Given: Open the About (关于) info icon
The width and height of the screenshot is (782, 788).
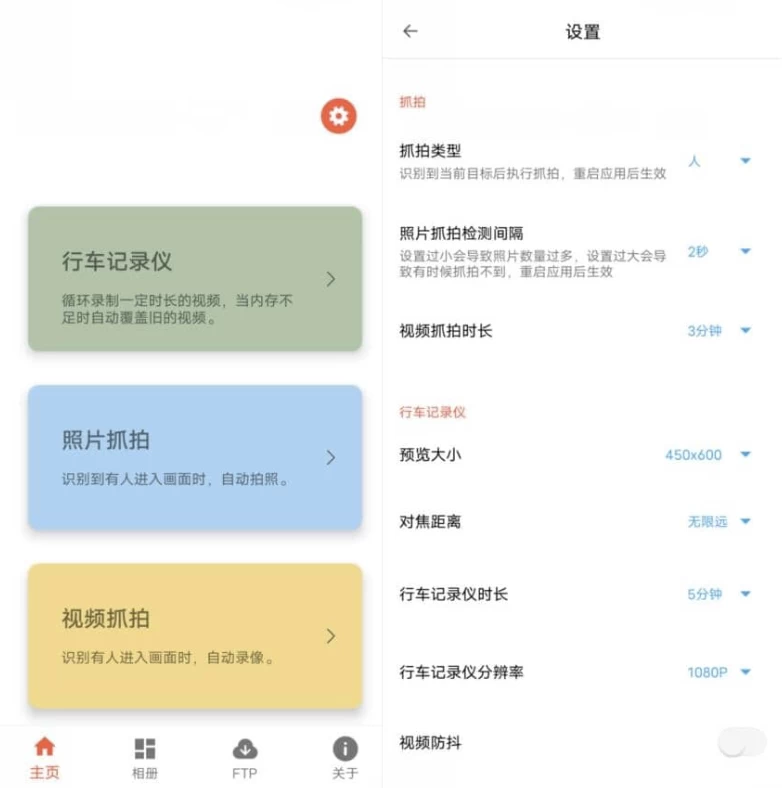Looking at the screenshot, I should (x=344, y=749).
